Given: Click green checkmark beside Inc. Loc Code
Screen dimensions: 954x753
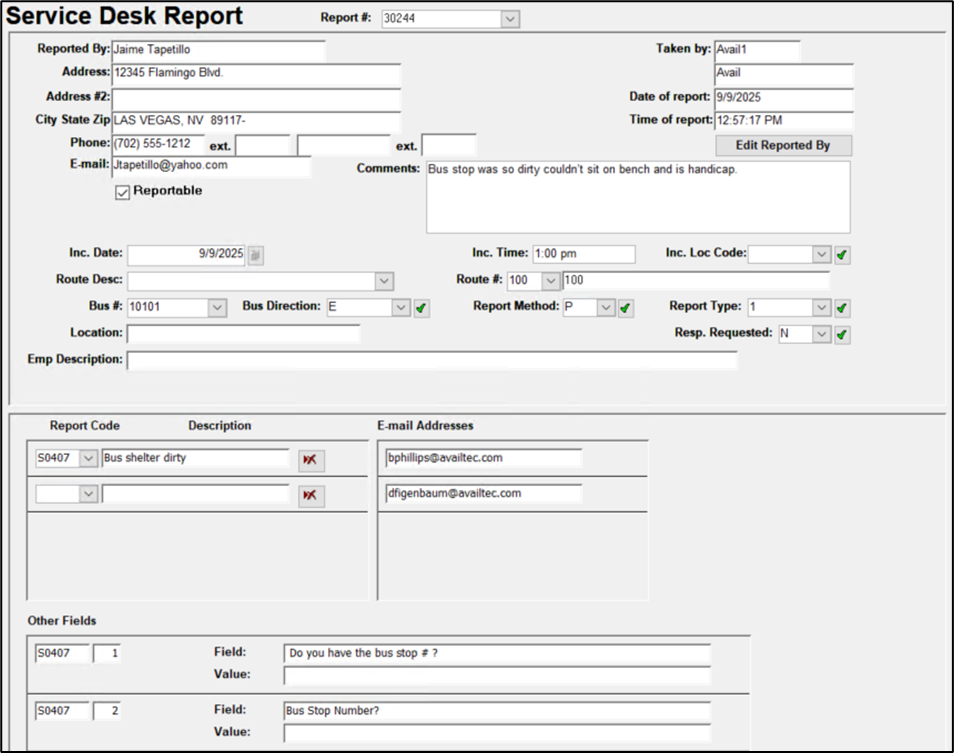Looking at the screenshot, I should point(842,255).
